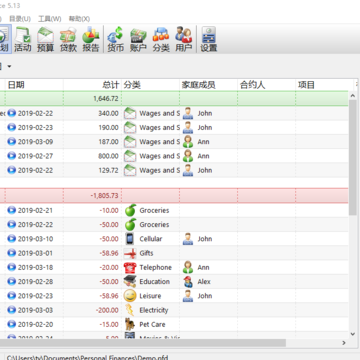This screenshot has width=360, height=360.
Task: Open the 账户 (Accounts) toolbar section
Action: pos(138,39)
